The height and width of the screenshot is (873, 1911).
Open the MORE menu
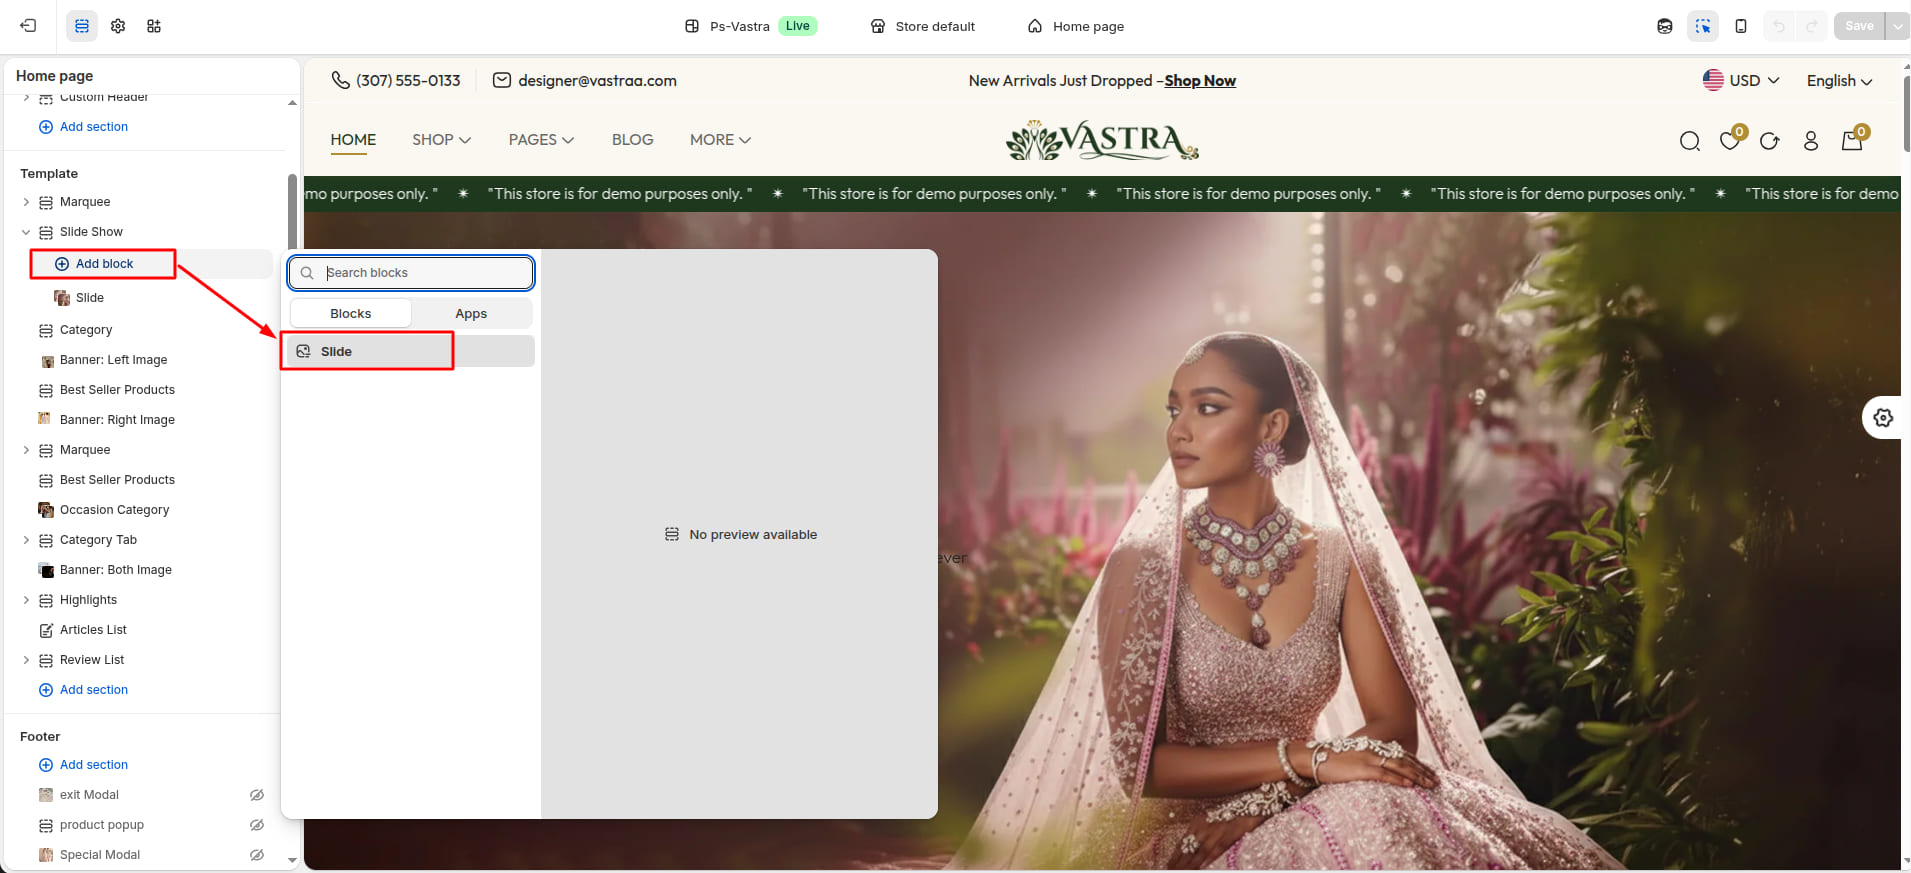pyautogui.click(x=720, y=140)
